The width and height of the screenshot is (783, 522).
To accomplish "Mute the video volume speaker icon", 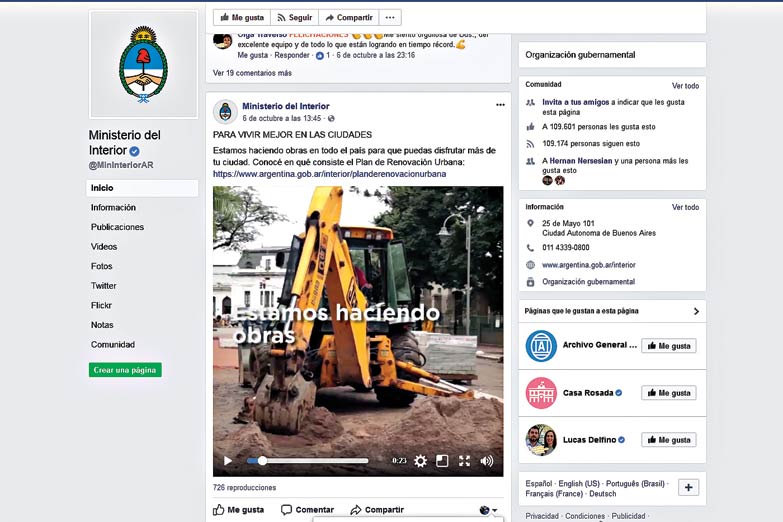I will coord(486,461).
